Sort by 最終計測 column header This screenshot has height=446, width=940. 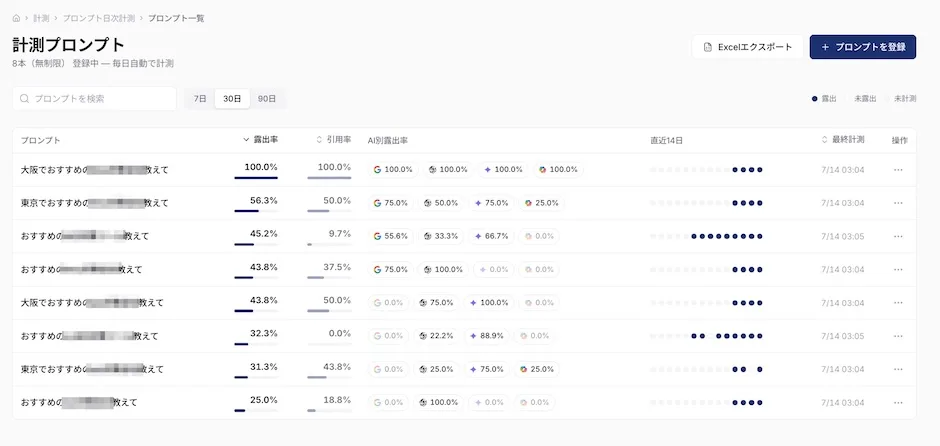pyautogui.click(x=843, y=140)
